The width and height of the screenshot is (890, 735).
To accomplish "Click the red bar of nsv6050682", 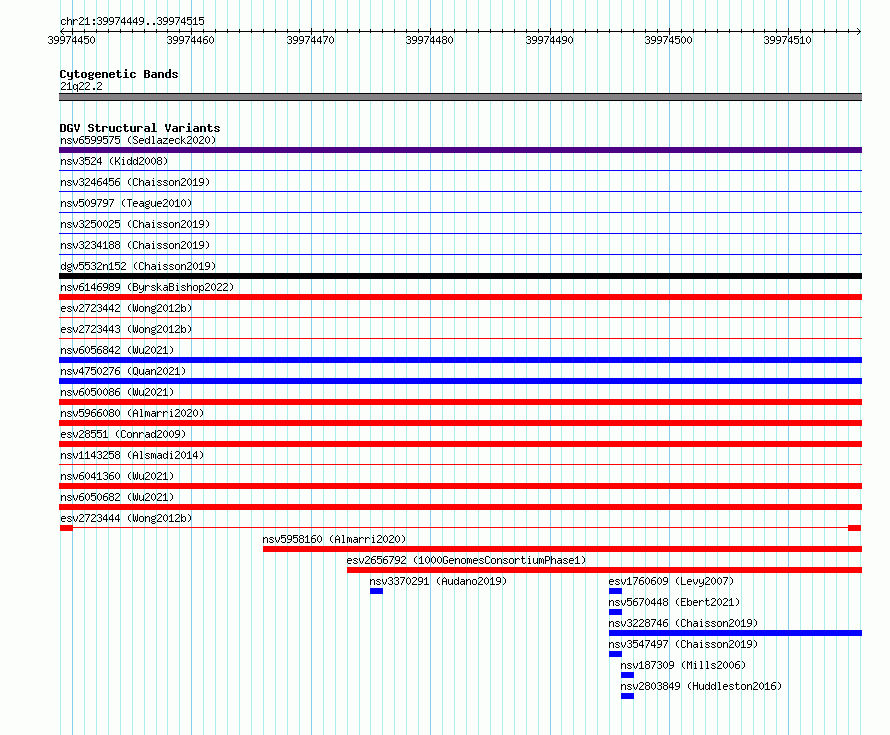I will (x=460, y=507).
